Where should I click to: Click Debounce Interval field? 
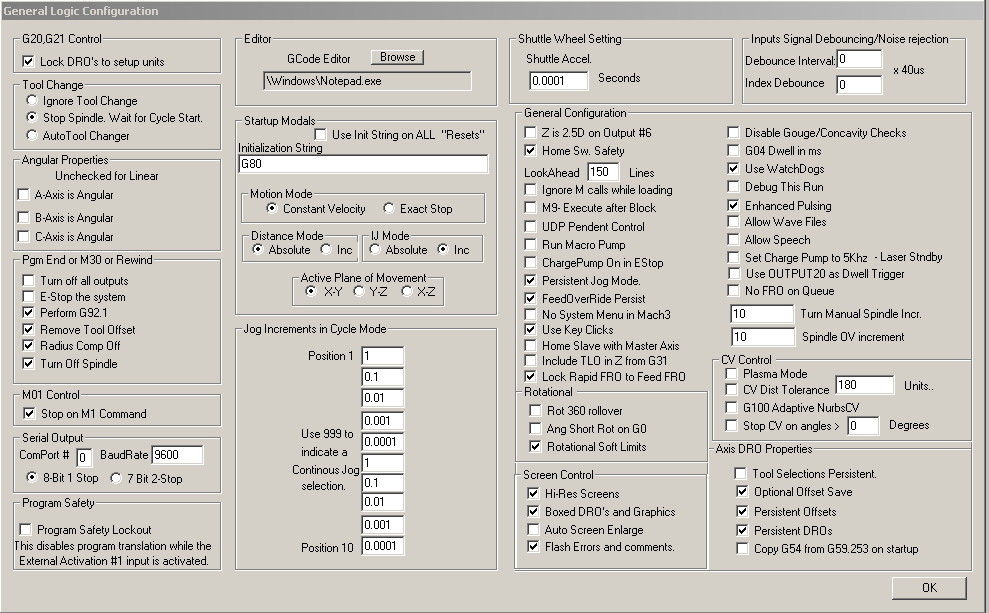pos(859,59)
